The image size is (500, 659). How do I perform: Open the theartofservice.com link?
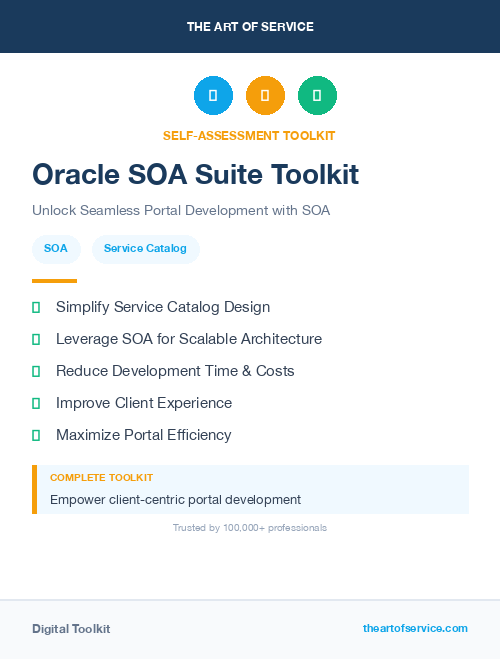[415, 628]
